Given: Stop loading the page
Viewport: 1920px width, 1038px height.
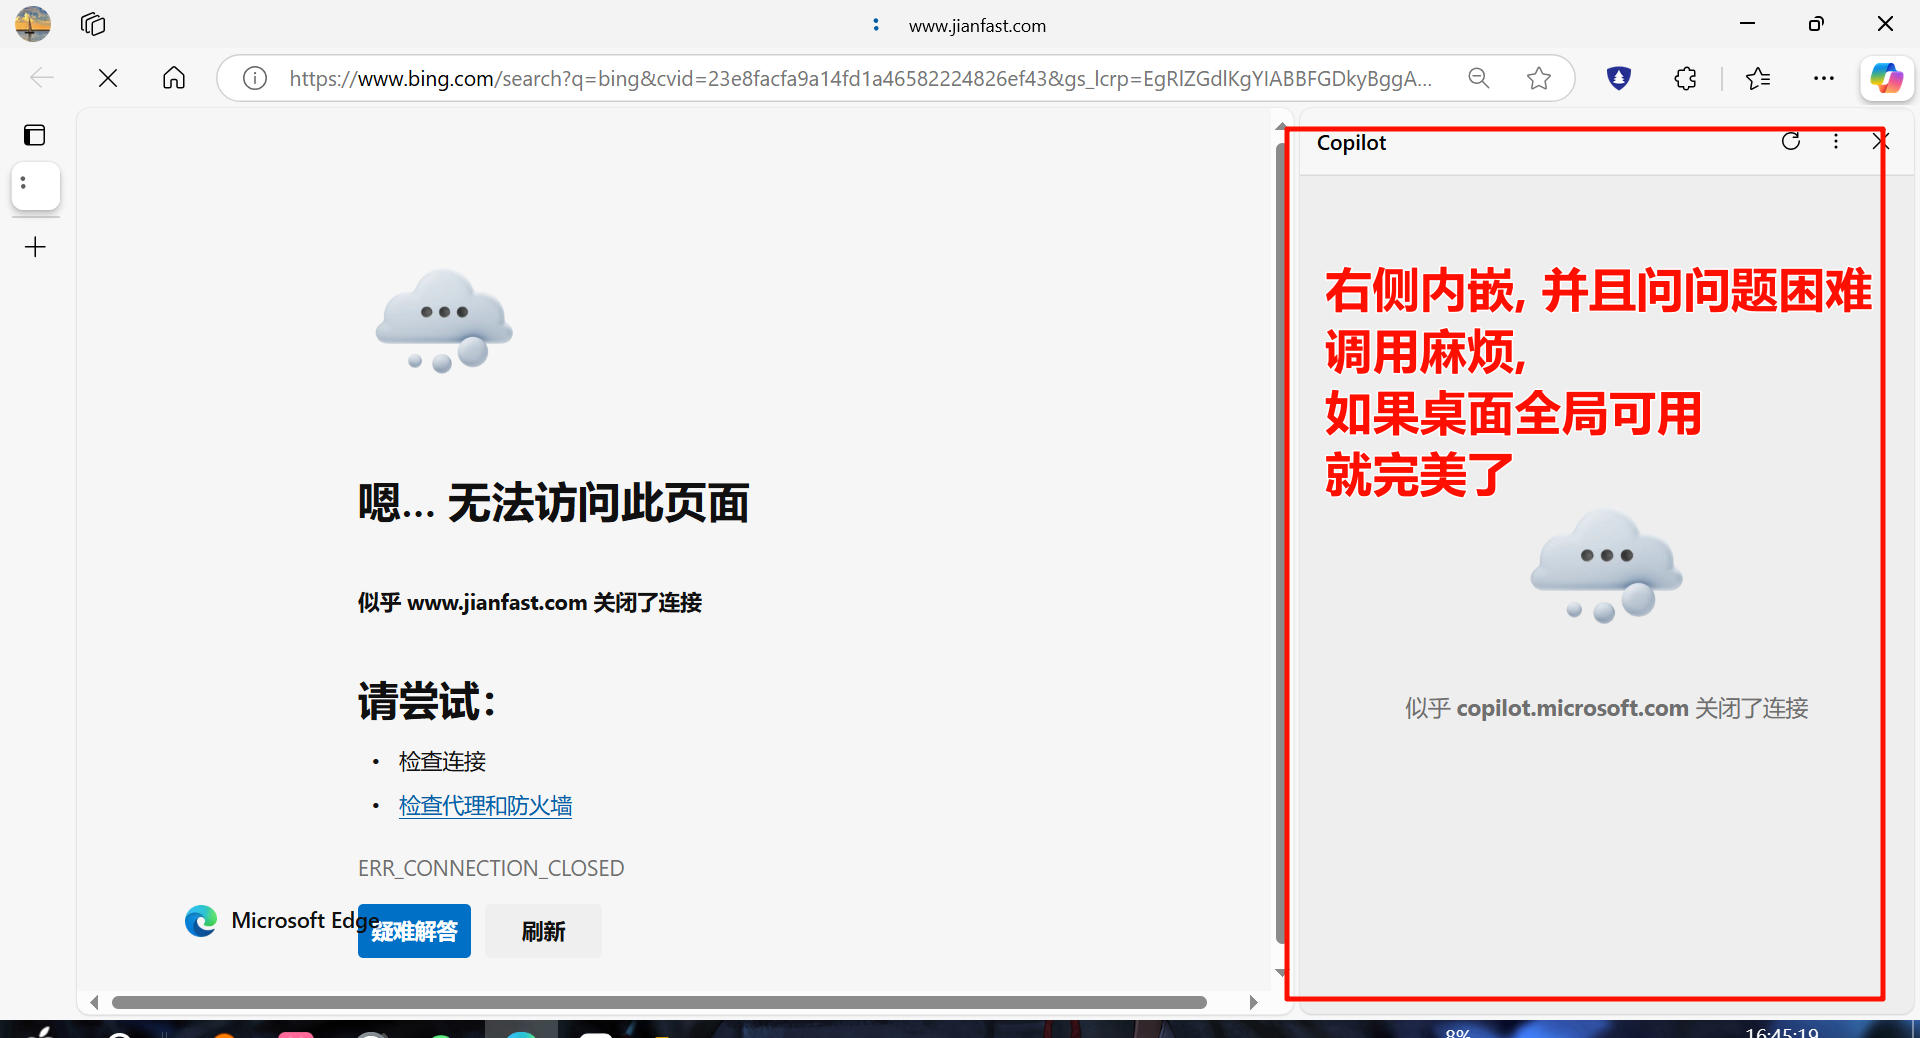Looking at the screenshot, I should [108, 78].
